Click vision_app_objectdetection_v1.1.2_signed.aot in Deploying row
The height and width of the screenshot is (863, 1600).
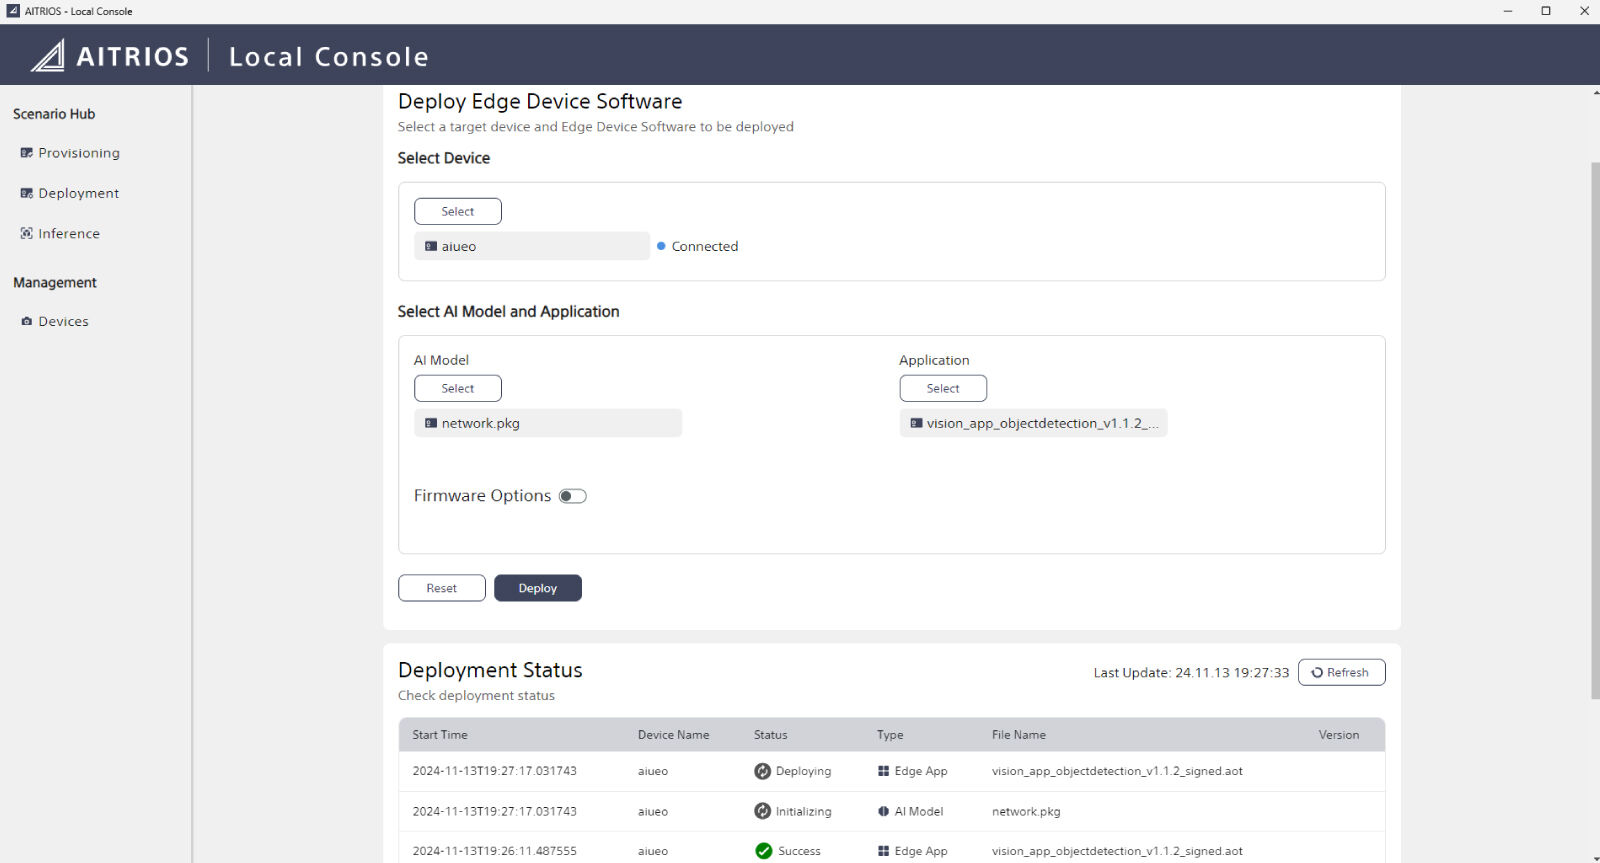[1117, 771]
